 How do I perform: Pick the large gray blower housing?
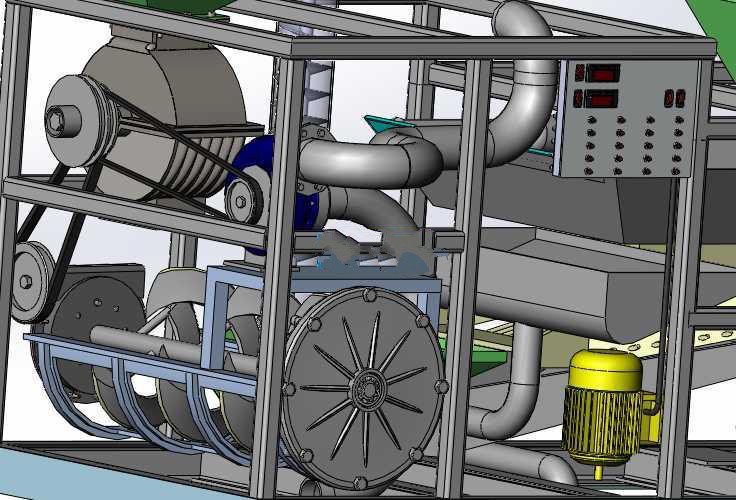pyautogui.click(x=164, y=120)
